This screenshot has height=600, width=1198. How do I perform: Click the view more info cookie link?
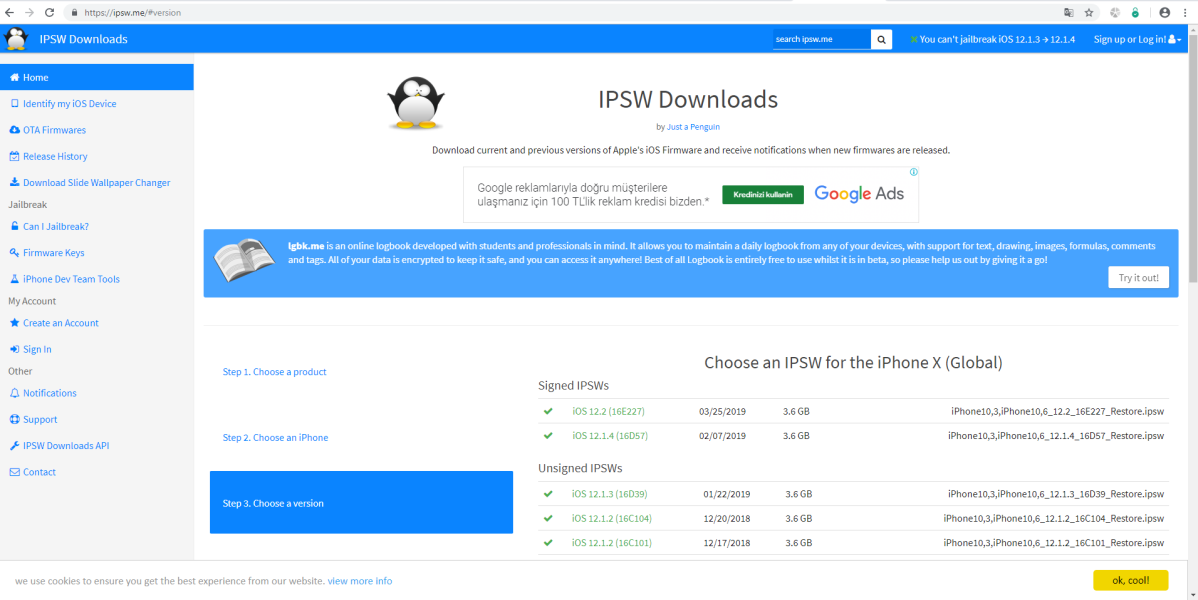coord(359,581)
